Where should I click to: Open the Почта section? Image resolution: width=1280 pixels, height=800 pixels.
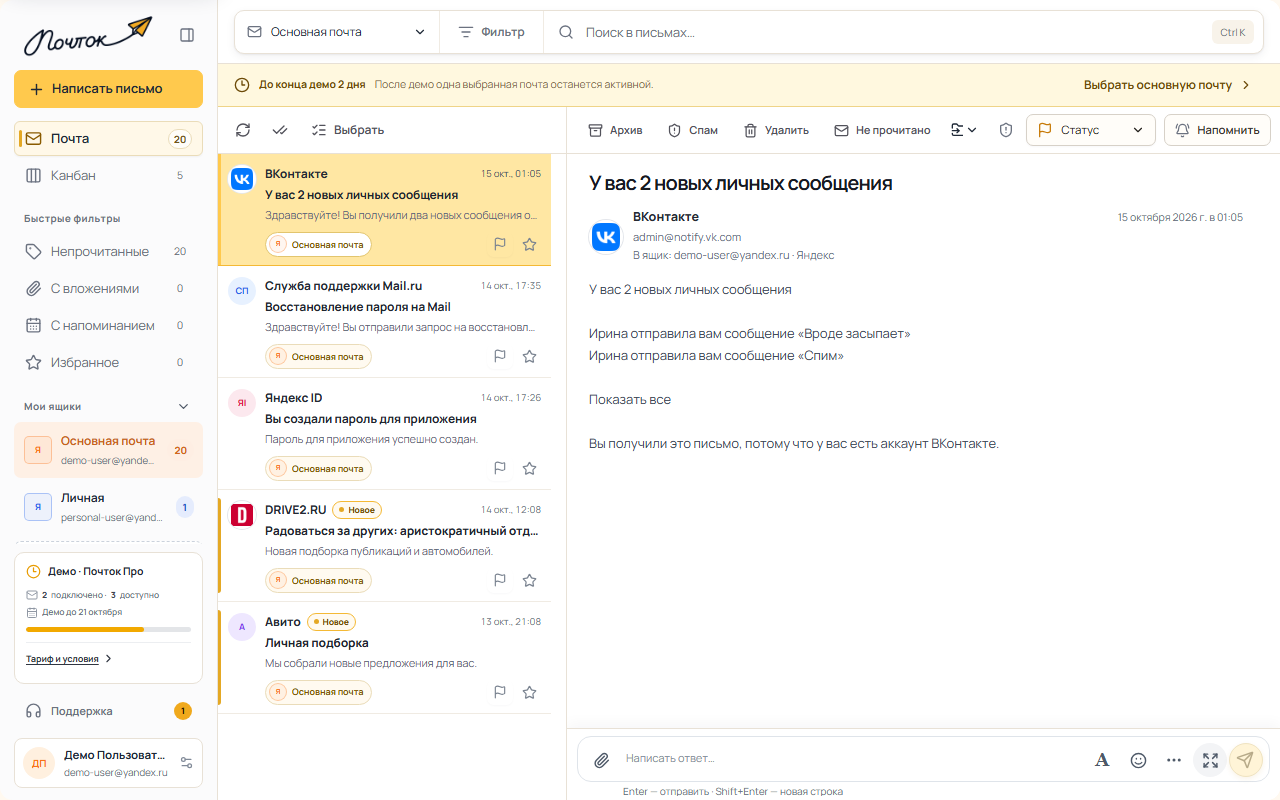(x=108, y=138)
